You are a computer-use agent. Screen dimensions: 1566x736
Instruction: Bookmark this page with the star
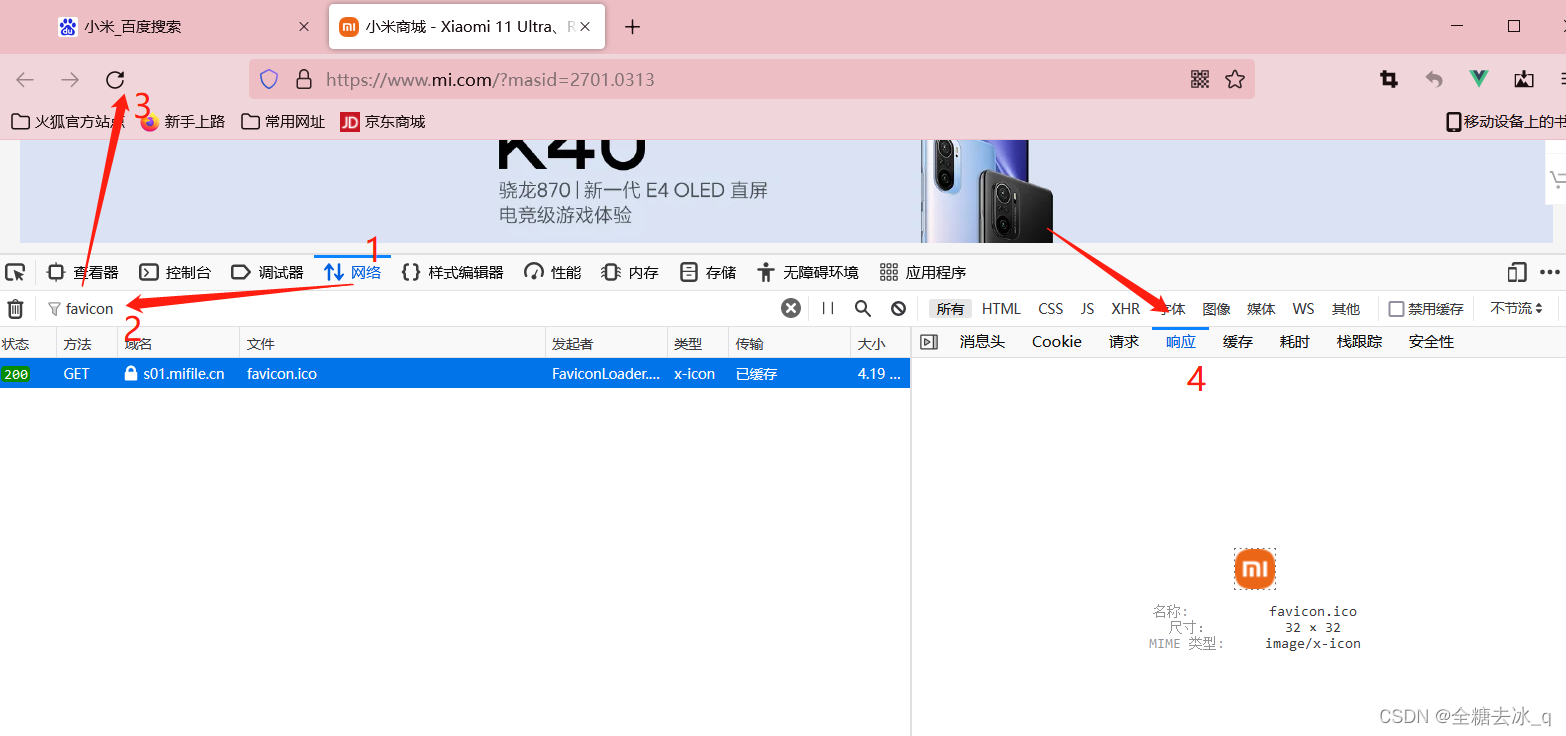(x=1235, y=79)
